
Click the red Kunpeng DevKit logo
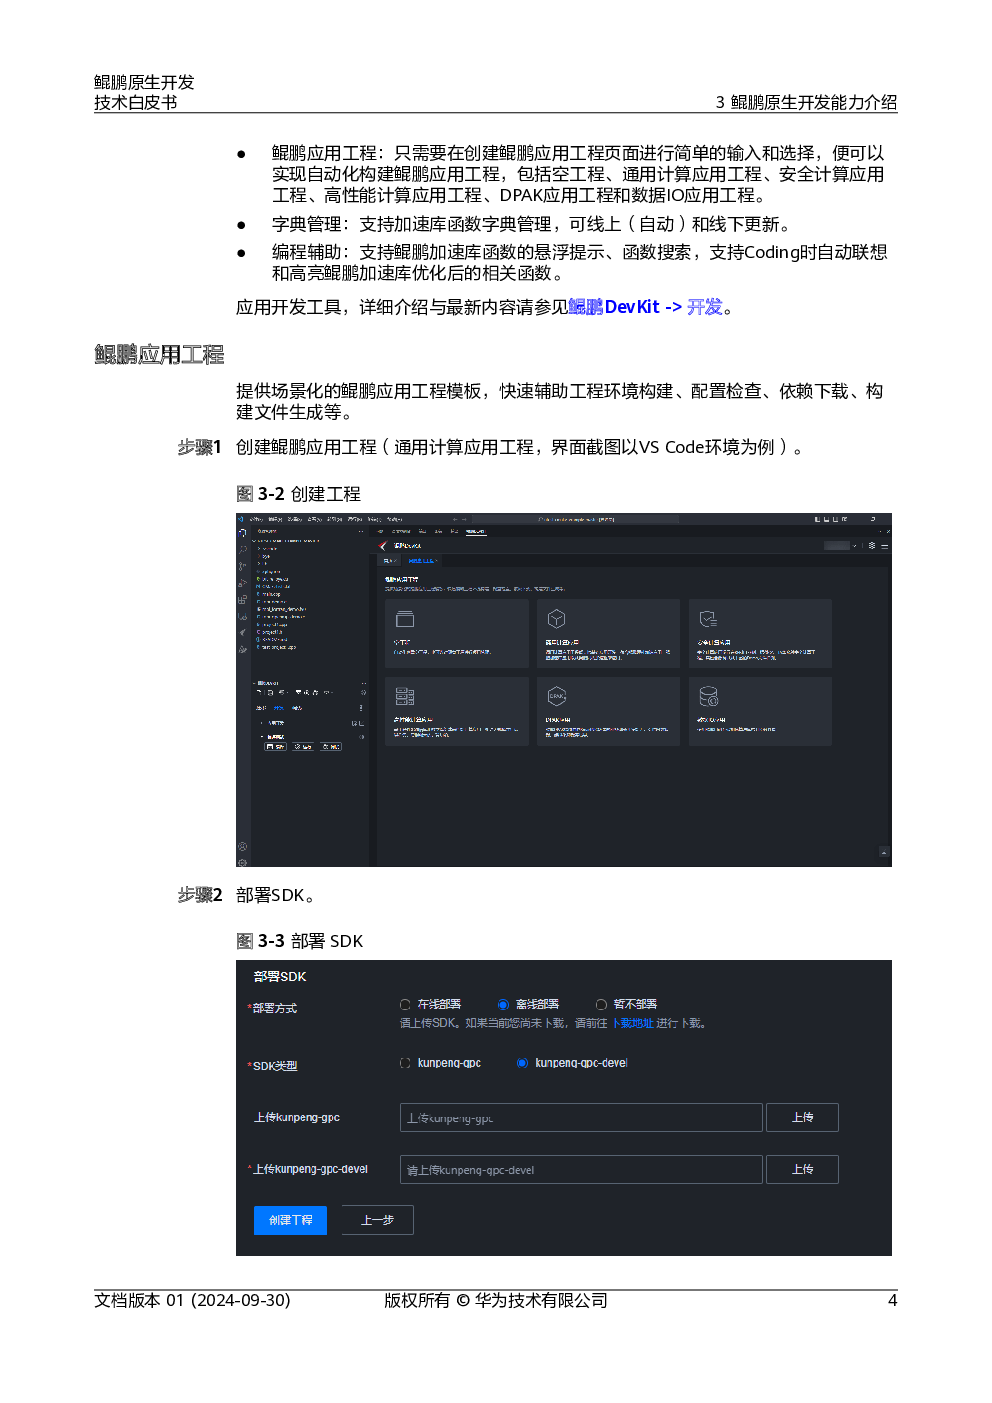point(383,546)
